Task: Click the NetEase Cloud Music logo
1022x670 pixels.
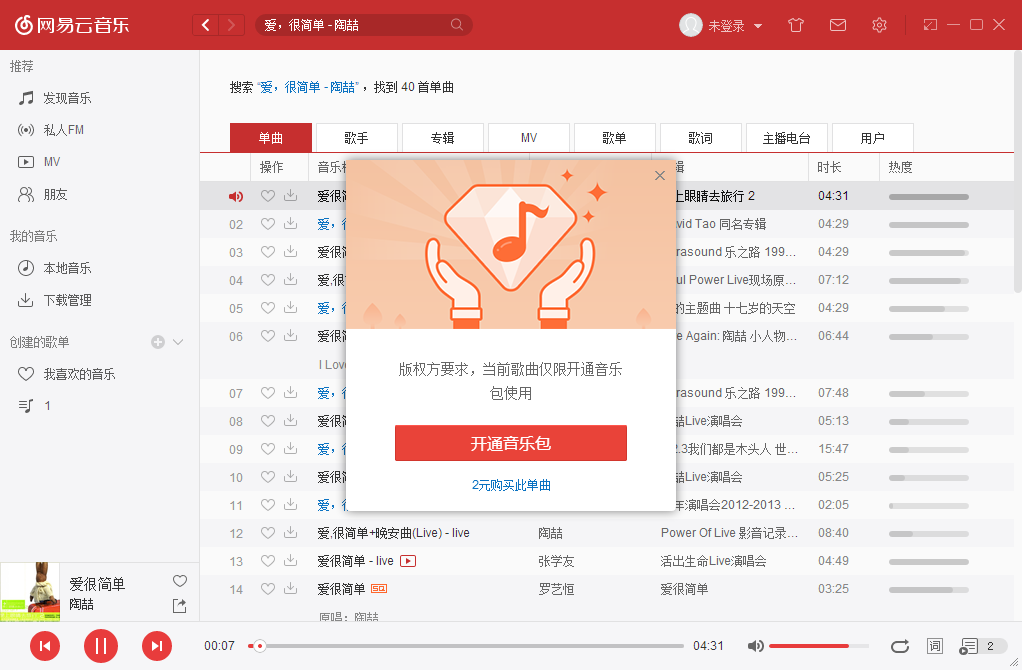Action: [72, 25]
